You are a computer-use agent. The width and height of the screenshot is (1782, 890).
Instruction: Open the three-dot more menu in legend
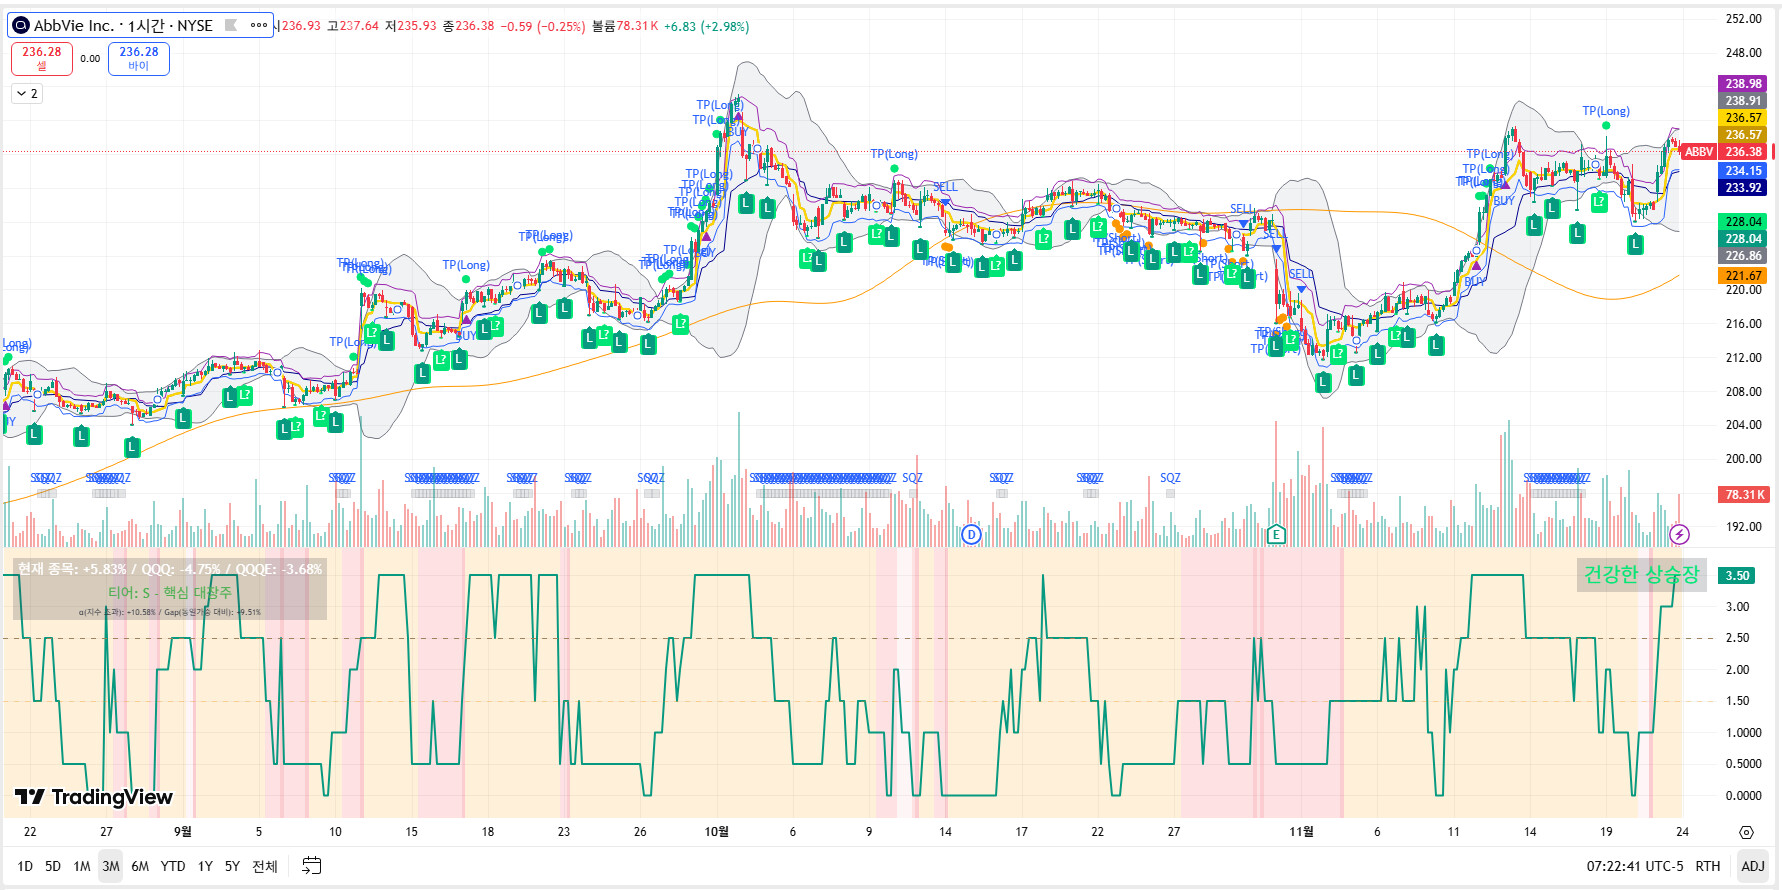tap(259, 25)
